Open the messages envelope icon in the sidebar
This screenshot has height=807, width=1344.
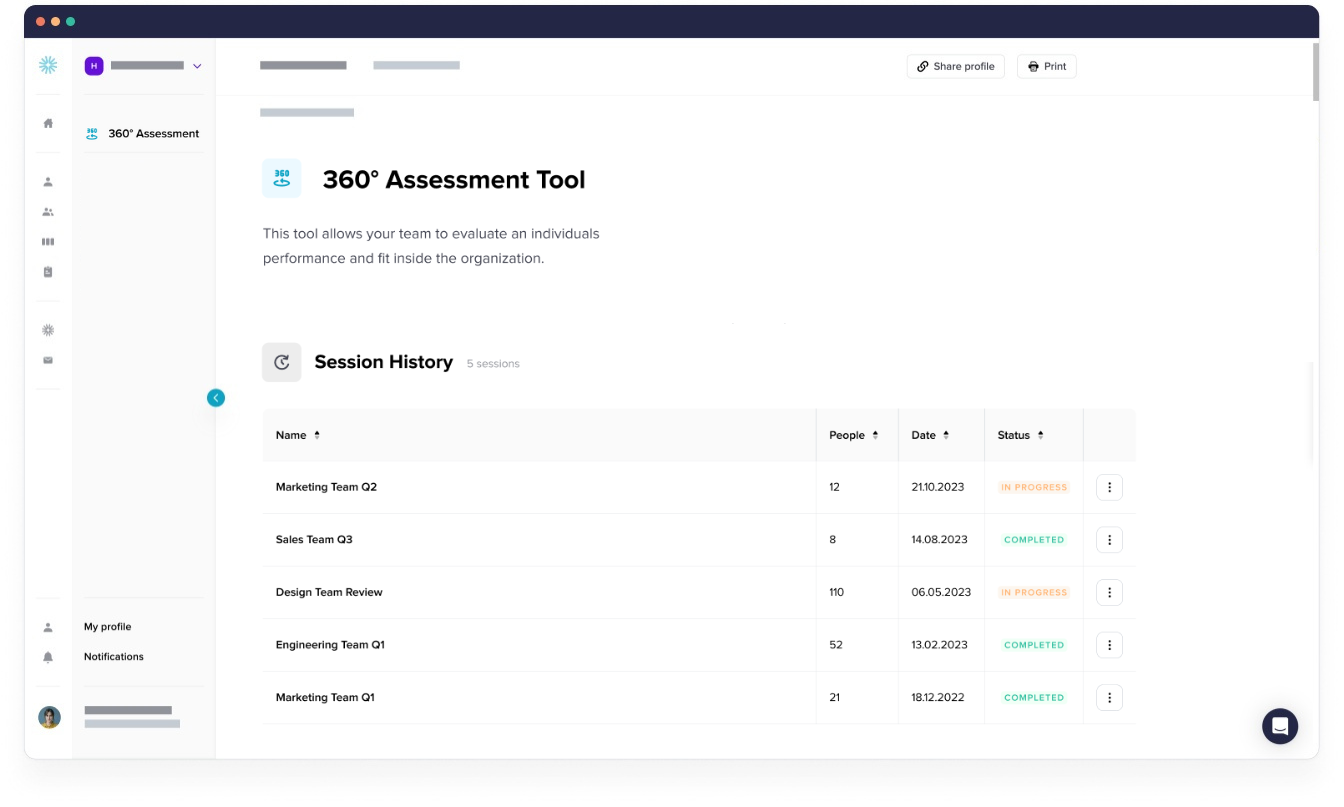47,360
